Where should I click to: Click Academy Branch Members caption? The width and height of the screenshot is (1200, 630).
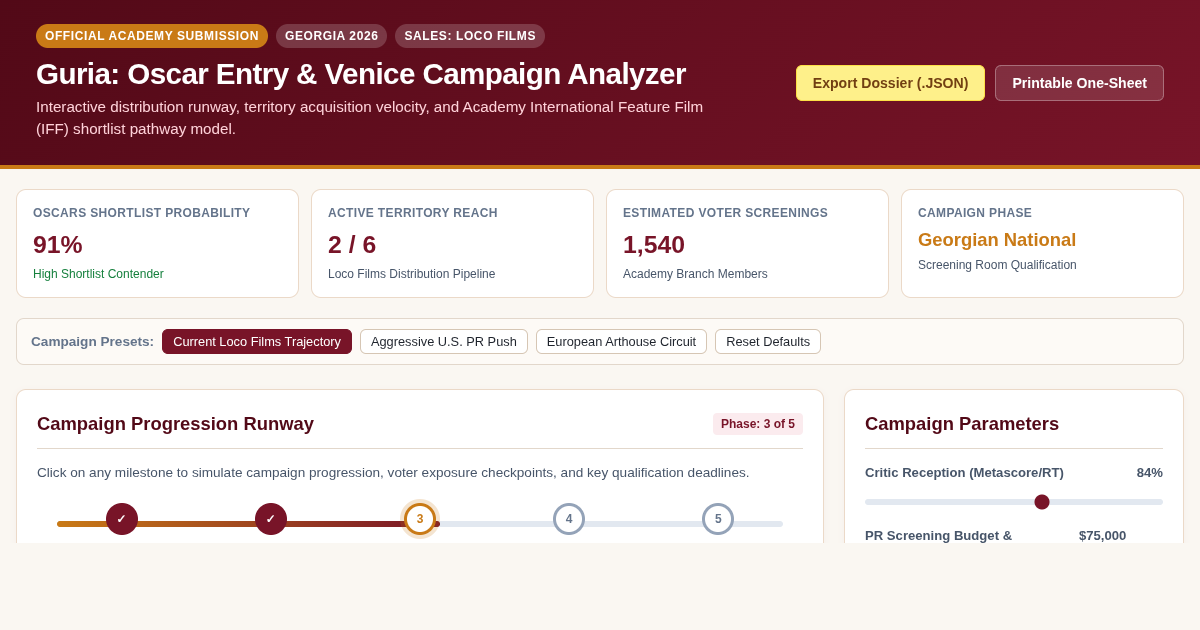[x=695, y=274]
